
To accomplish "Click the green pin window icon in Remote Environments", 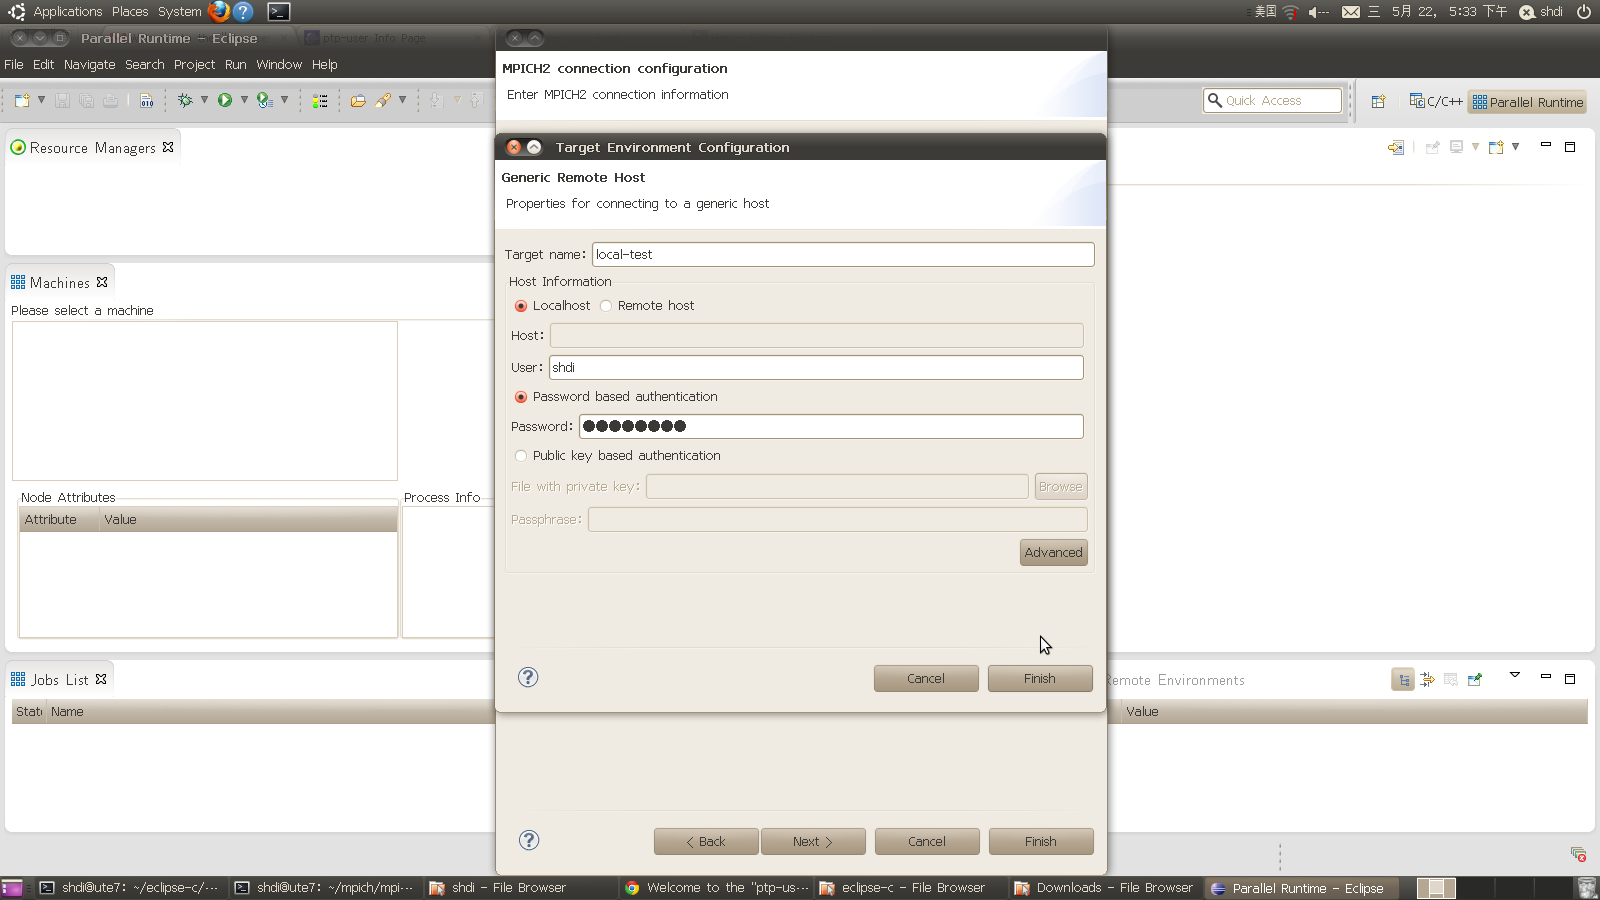I will point(1474,680).
